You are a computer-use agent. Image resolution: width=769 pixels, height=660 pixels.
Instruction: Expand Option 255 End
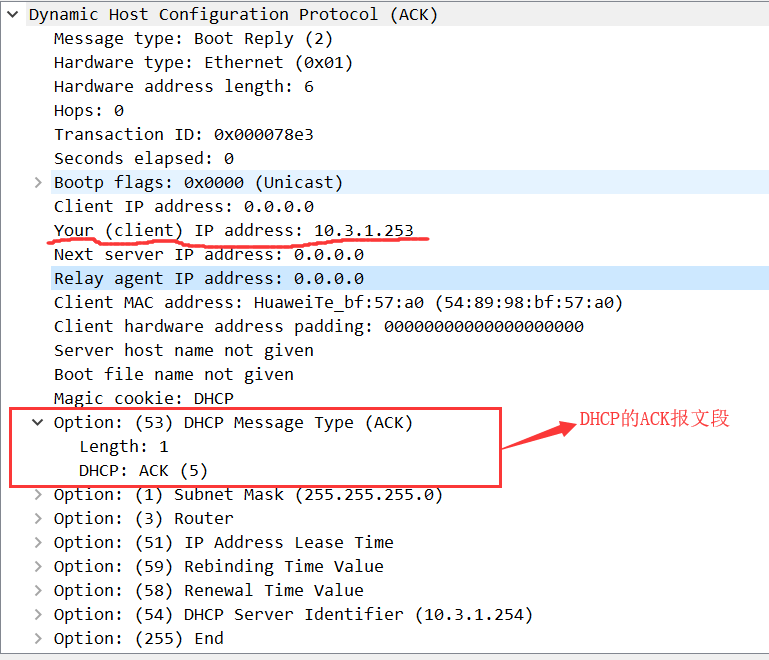pyautogui.click(x=38, y=638)
